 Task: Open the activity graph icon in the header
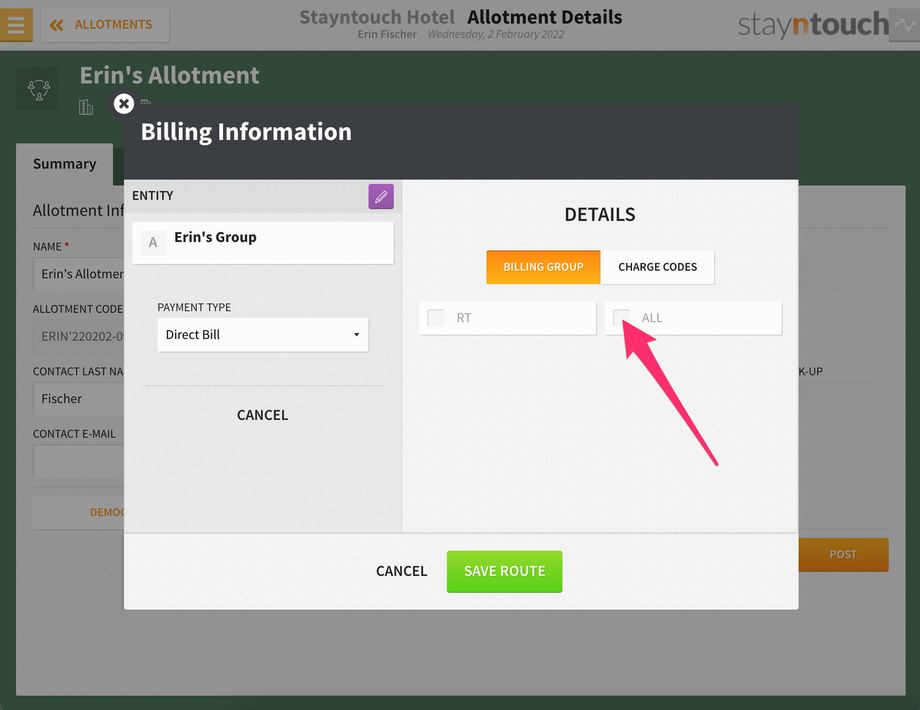click(x=904, y=25)
